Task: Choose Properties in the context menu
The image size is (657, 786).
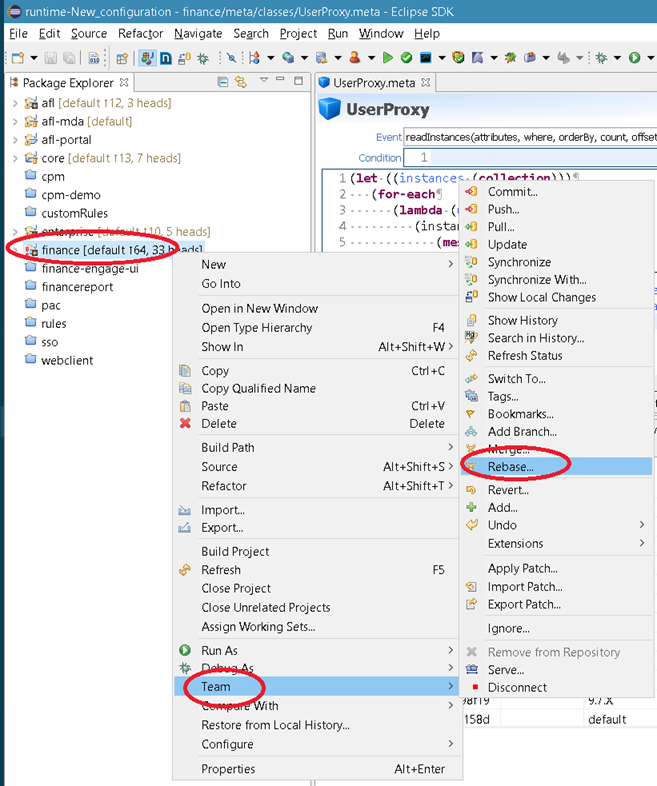Action: pos(228,769)
